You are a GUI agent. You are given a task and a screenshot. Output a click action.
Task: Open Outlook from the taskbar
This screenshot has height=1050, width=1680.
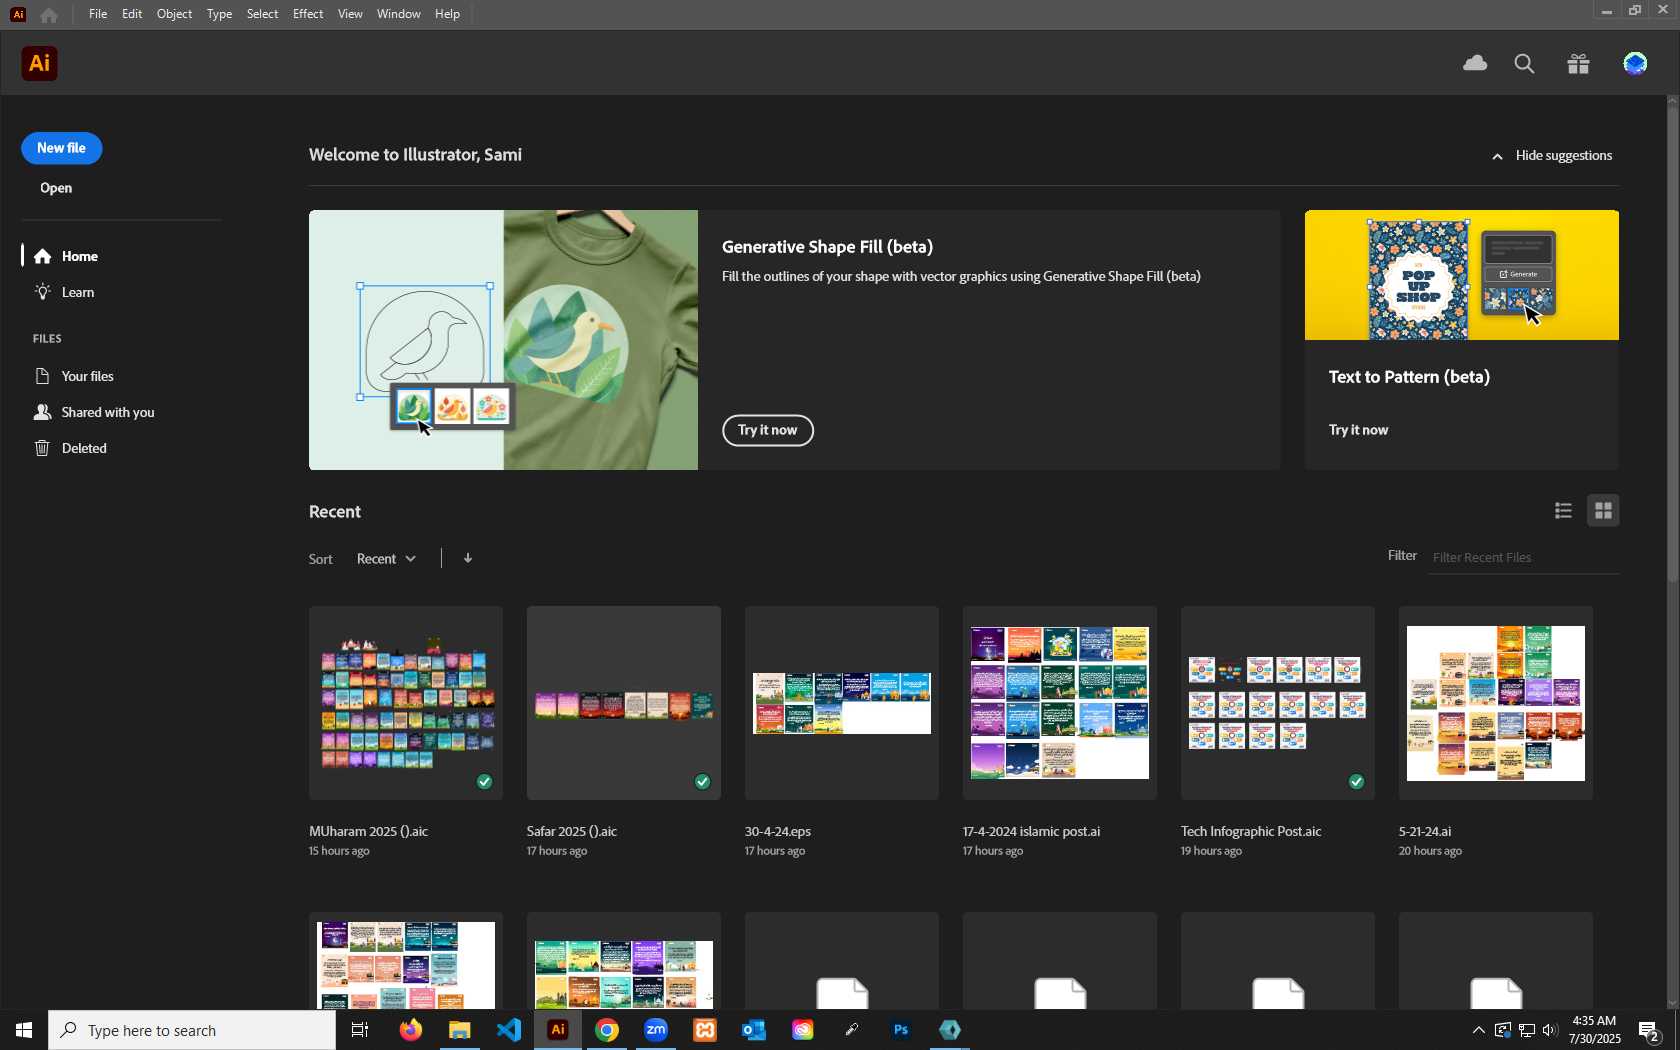click(x=754, y=1030)
